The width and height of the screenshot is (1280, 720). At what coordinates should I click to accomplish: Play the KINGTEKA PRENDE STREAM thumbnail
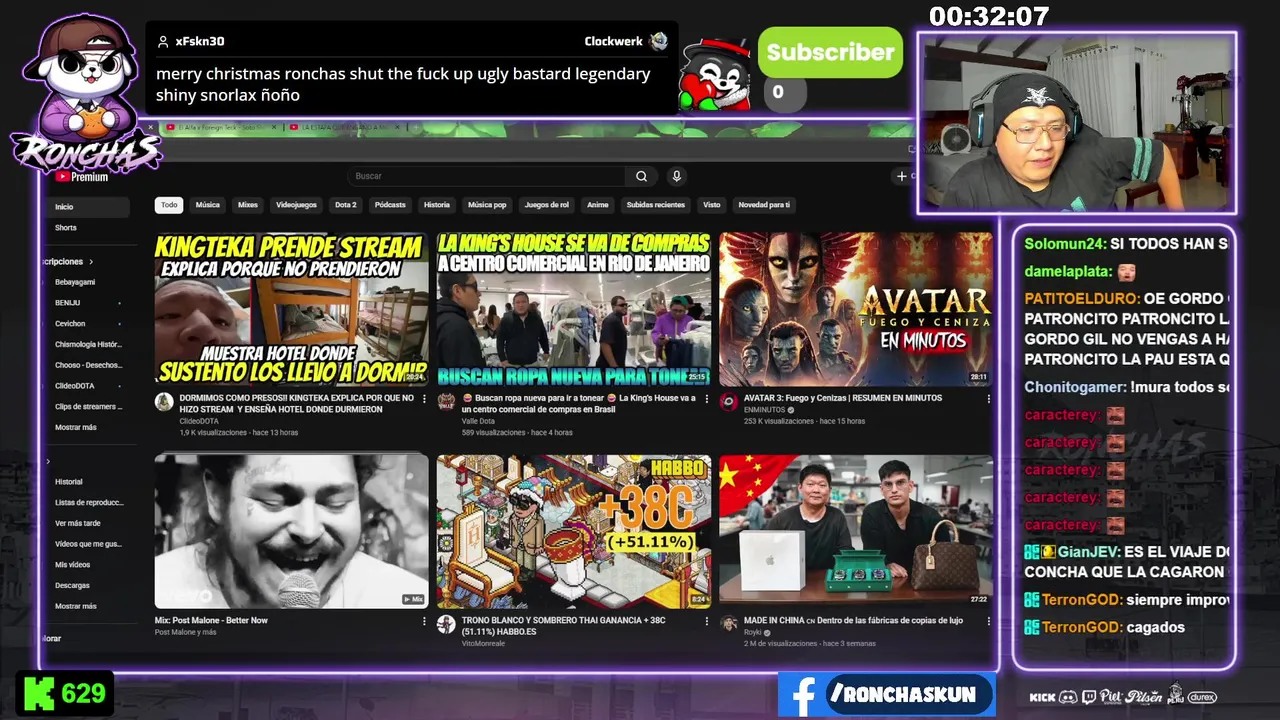291,309
